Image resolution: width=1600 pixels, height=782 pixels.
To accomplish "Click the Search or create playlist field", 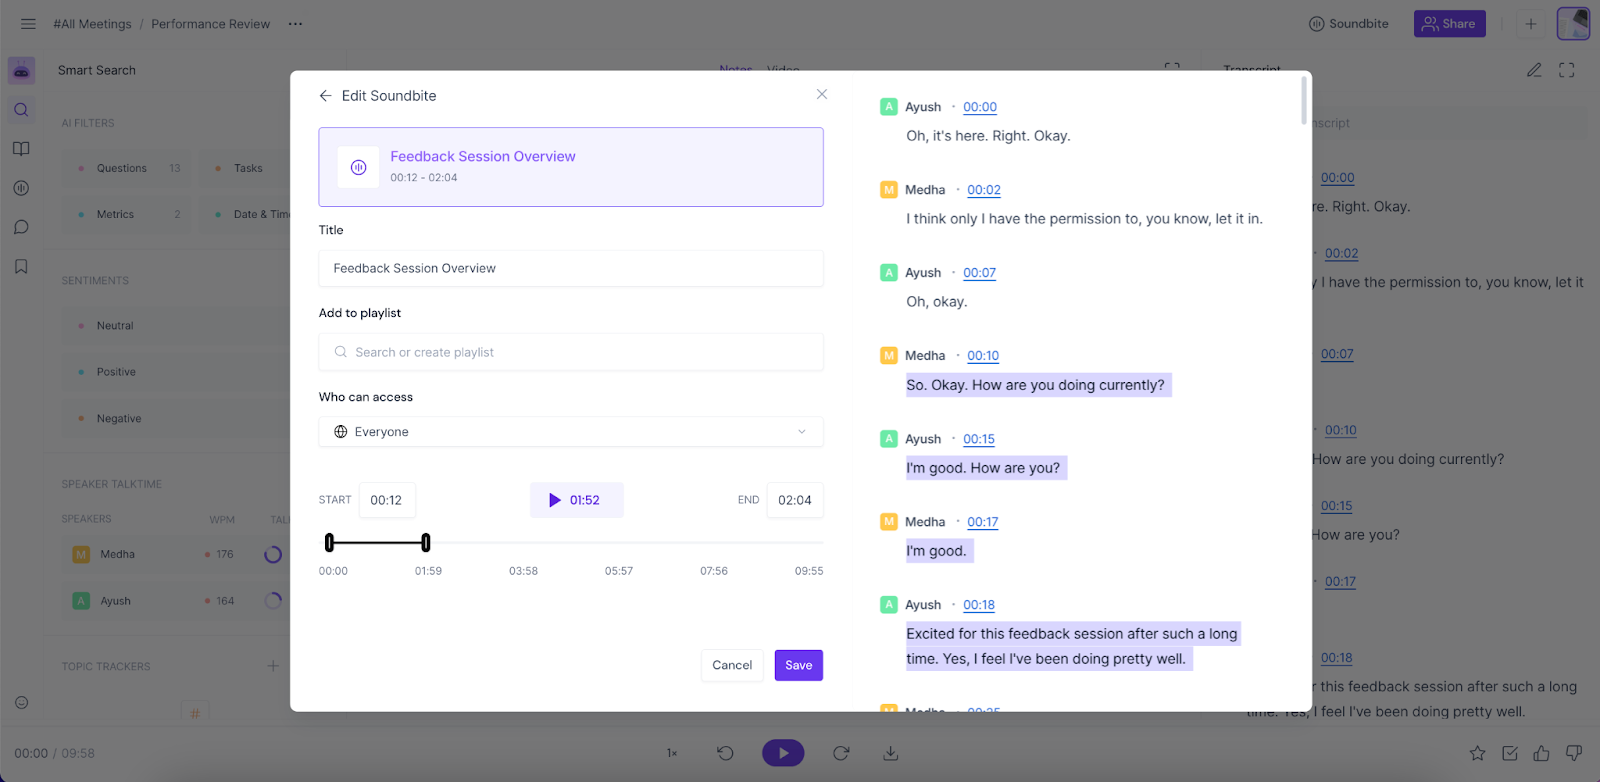I will tap(571, 352).
